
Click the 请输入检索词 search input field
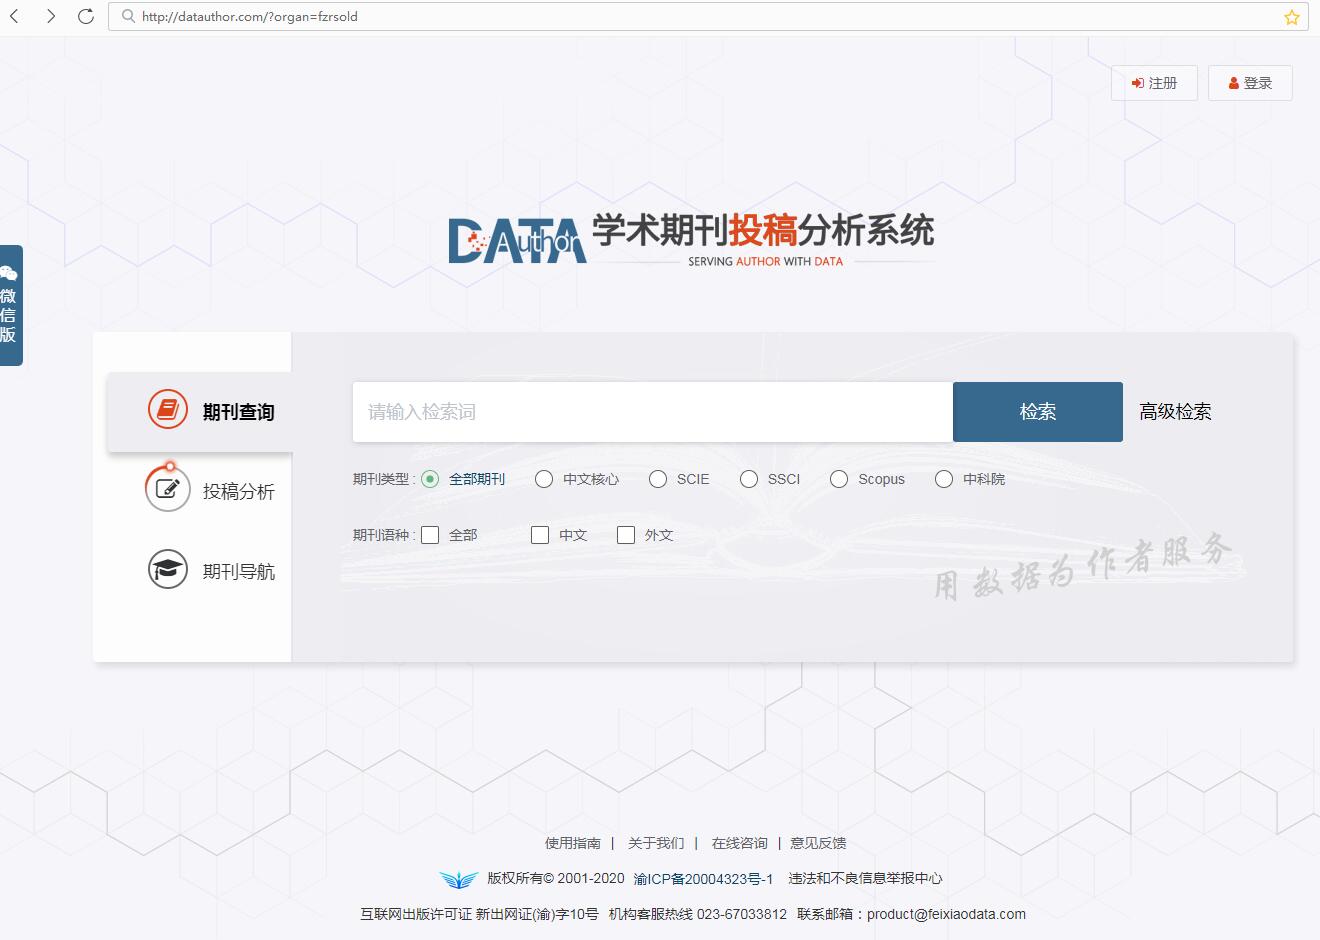[652, 412]
